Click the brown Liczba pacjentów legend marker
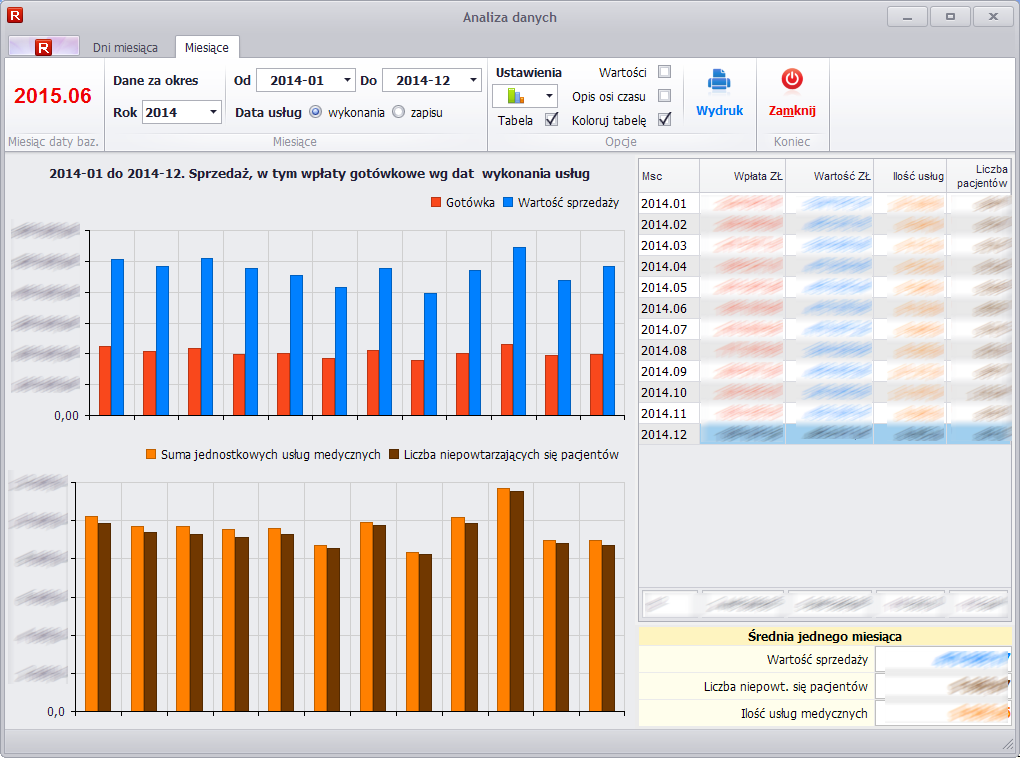This screenshot has width=1020, height=758. (394, 454)
